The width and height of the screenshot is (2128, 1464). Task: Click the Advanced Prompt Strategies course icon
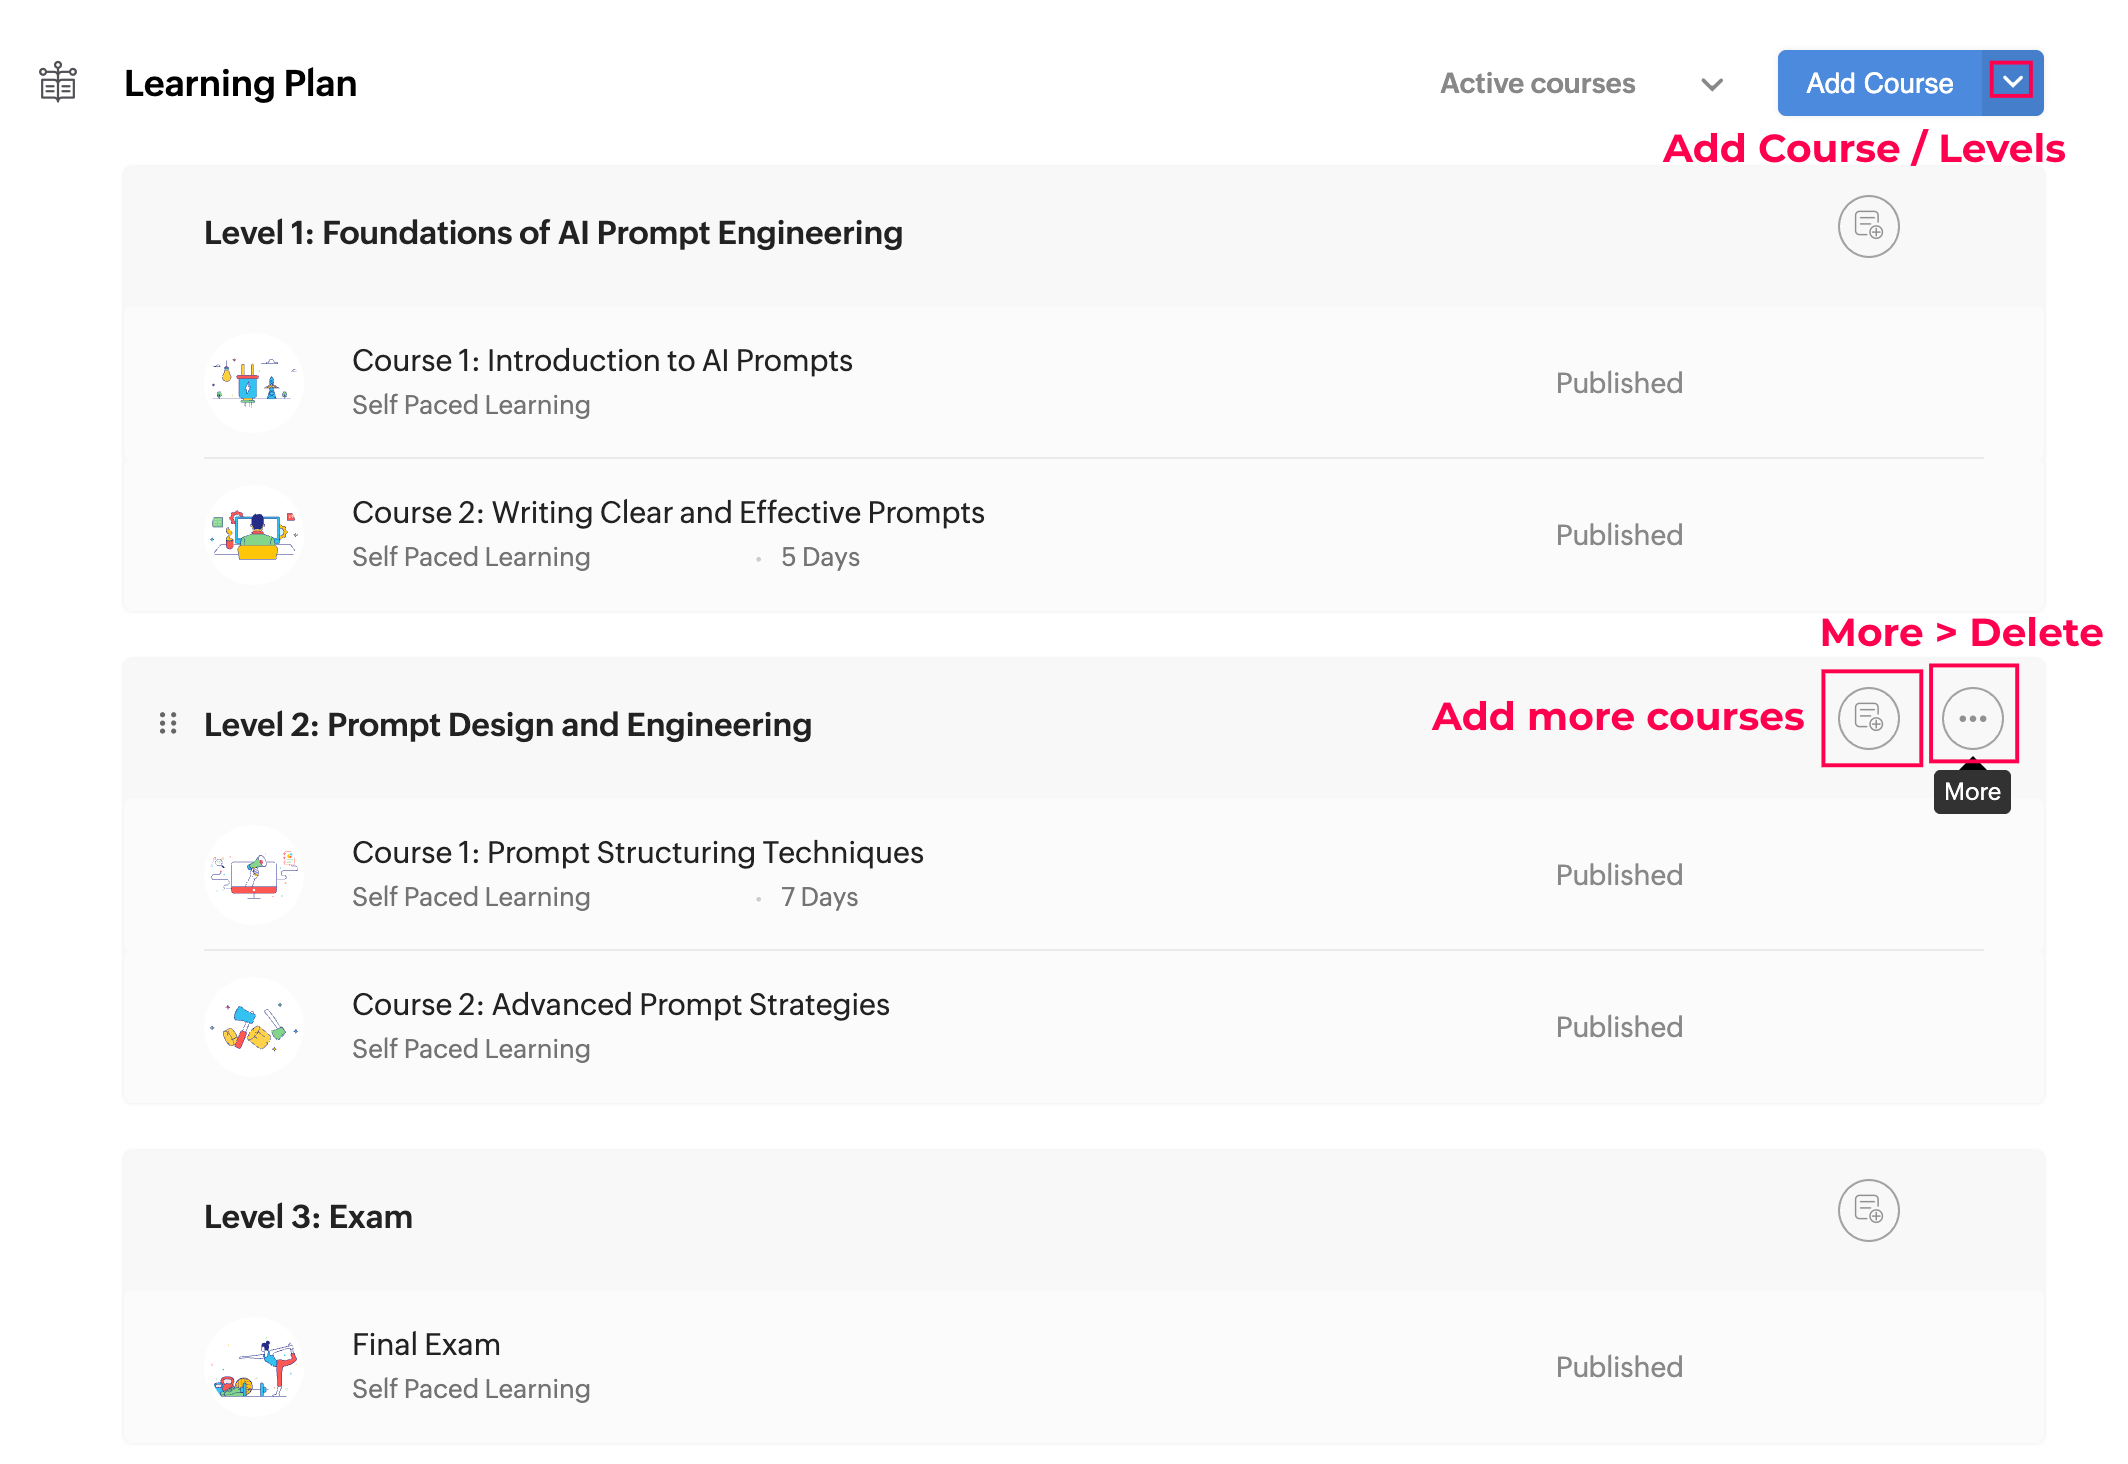[x=254, y=1027]
